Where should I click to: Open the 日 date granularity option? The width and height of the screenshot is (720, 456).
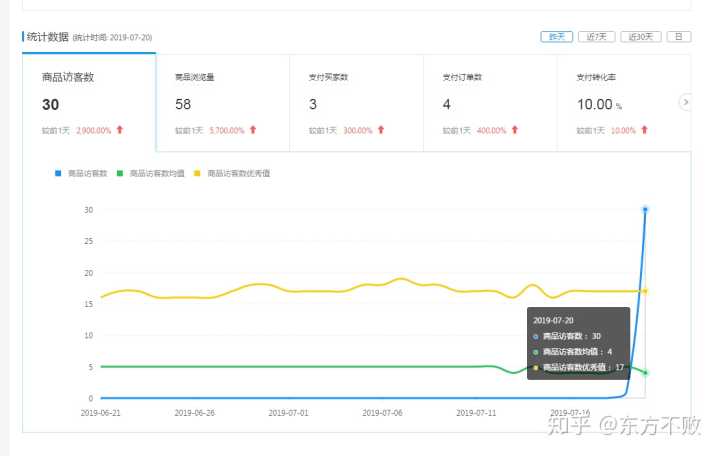[x=678, y=37]
